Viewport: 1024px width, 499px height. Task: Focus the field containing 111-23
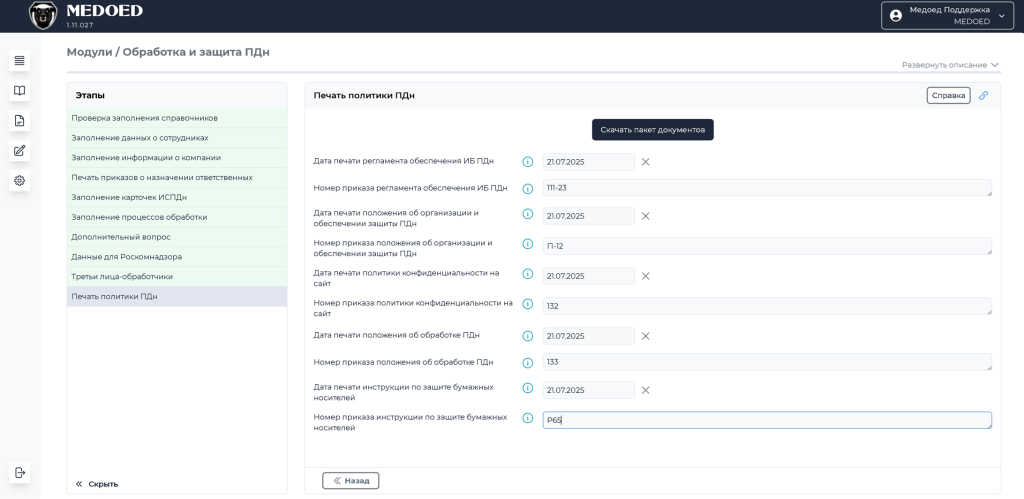[767, 188]
